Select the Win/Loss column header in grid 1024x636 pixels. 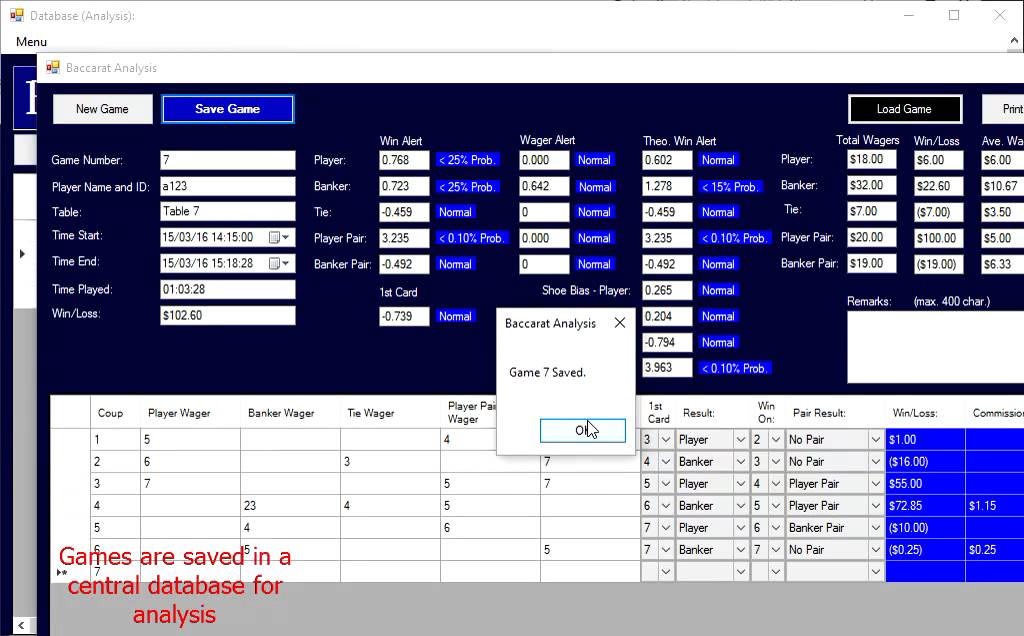pos(925,413)
